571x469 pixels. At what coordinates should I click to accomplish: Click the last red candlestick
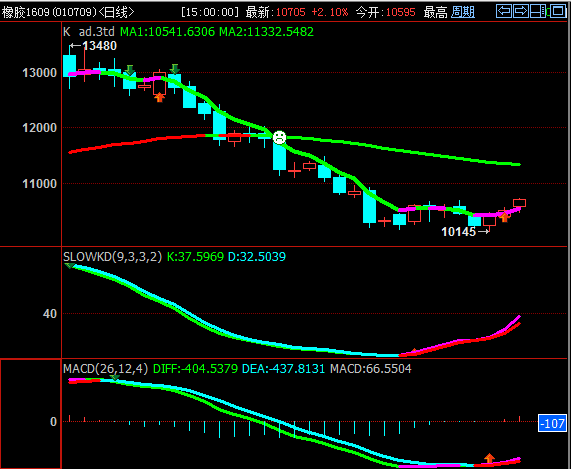tap(519, 203)
